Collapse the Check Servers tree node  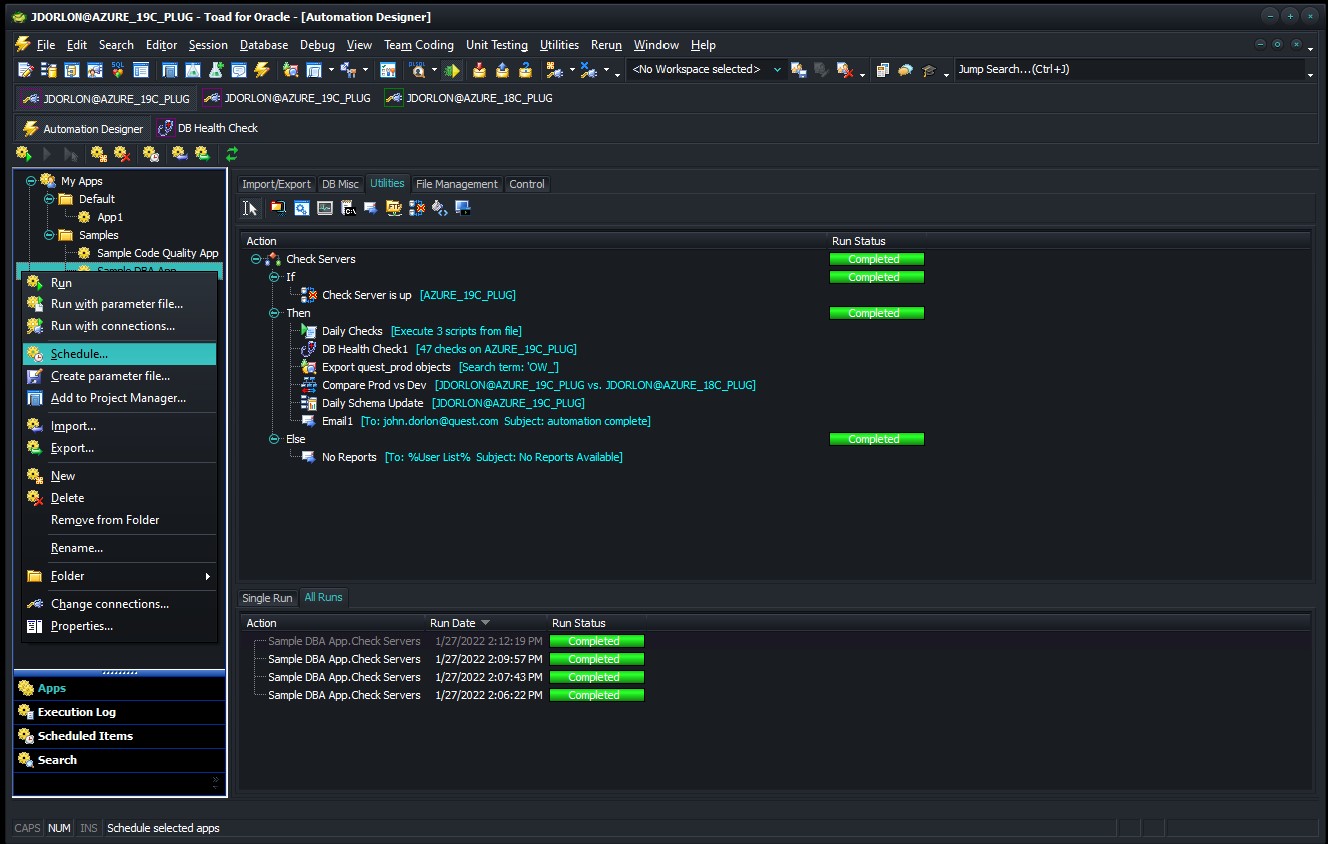[x=257, y=258]
